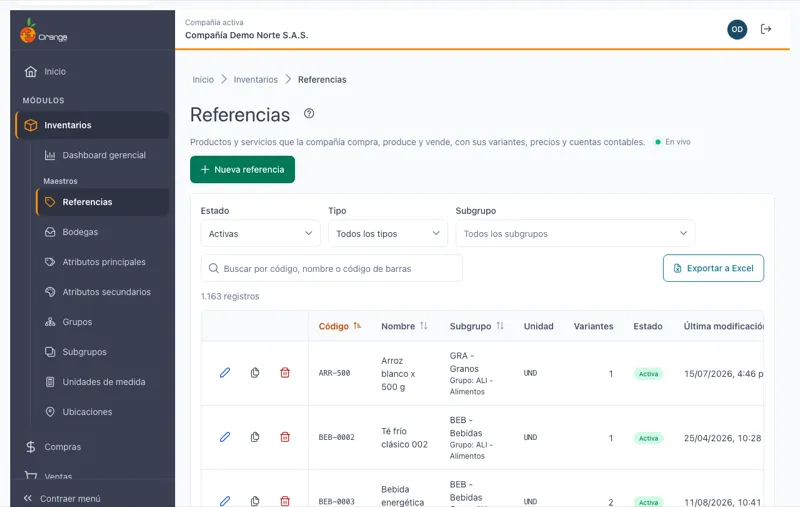Open the help icon beside Referencias title

pos(309,114)
